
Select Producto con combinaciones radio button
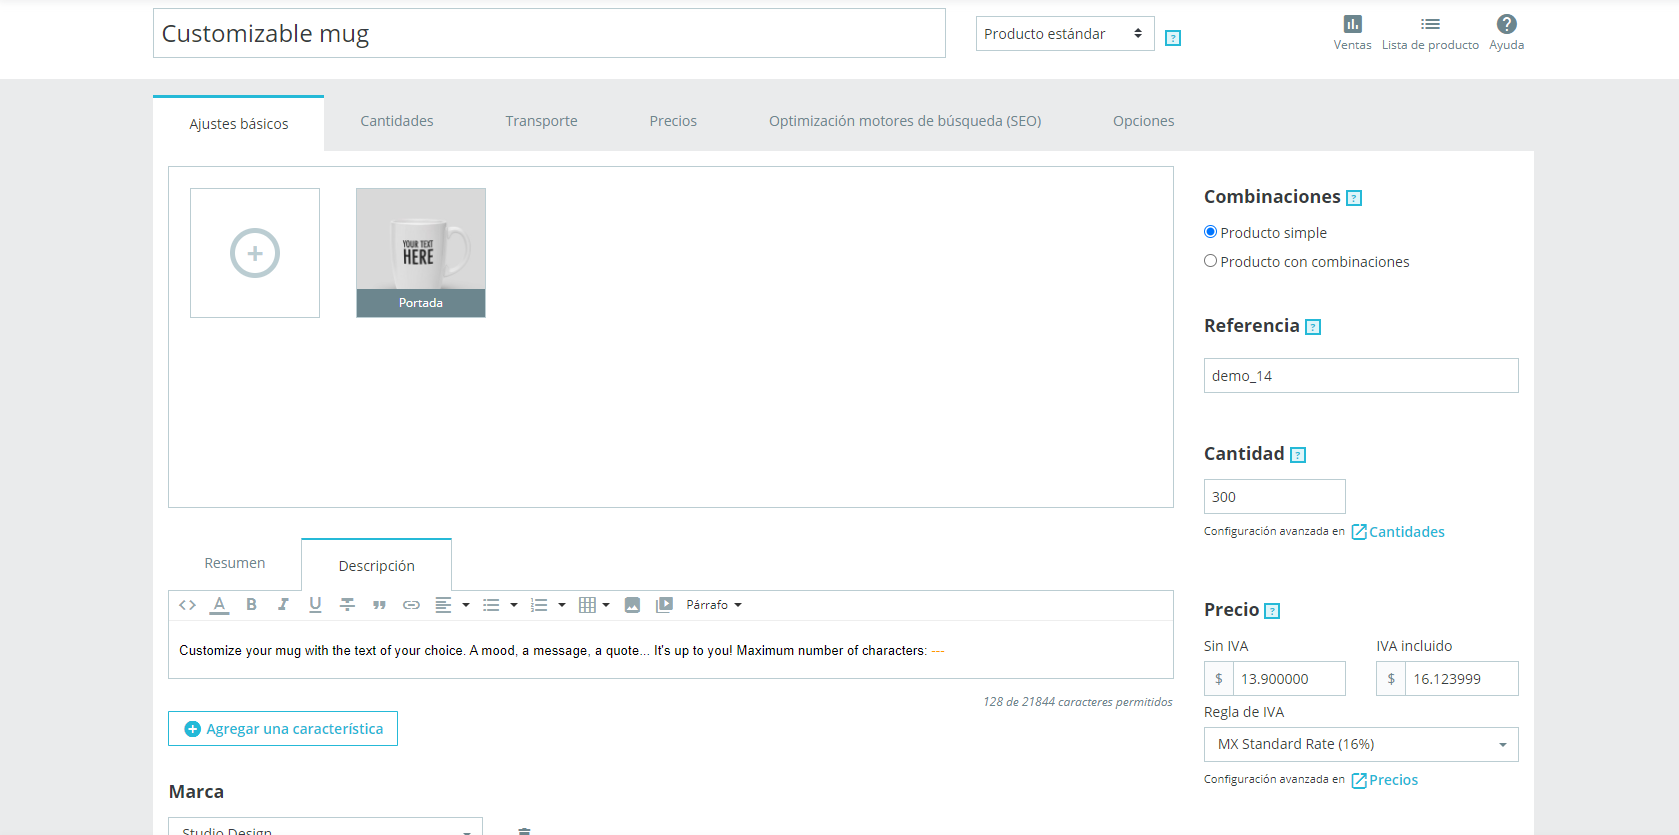click(x=1210, y=261)
